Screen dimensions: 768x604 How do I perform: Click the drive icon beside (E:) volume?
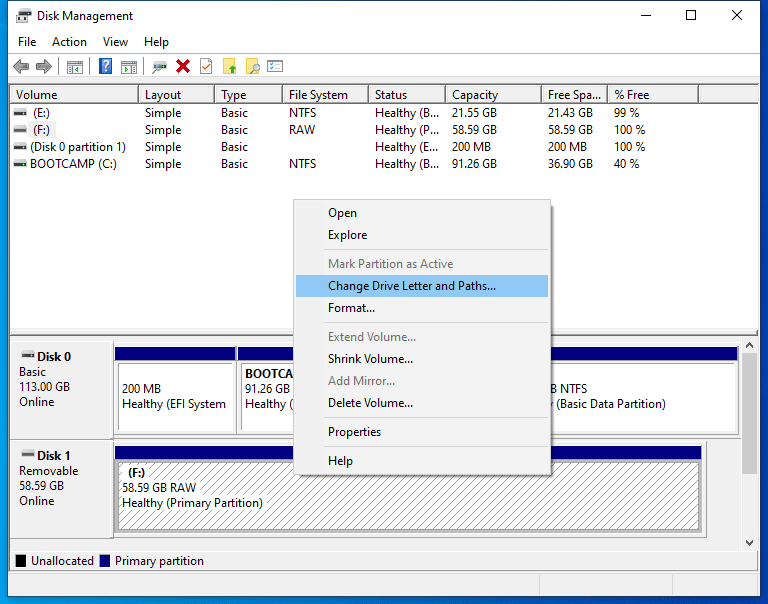pos(20,113)
